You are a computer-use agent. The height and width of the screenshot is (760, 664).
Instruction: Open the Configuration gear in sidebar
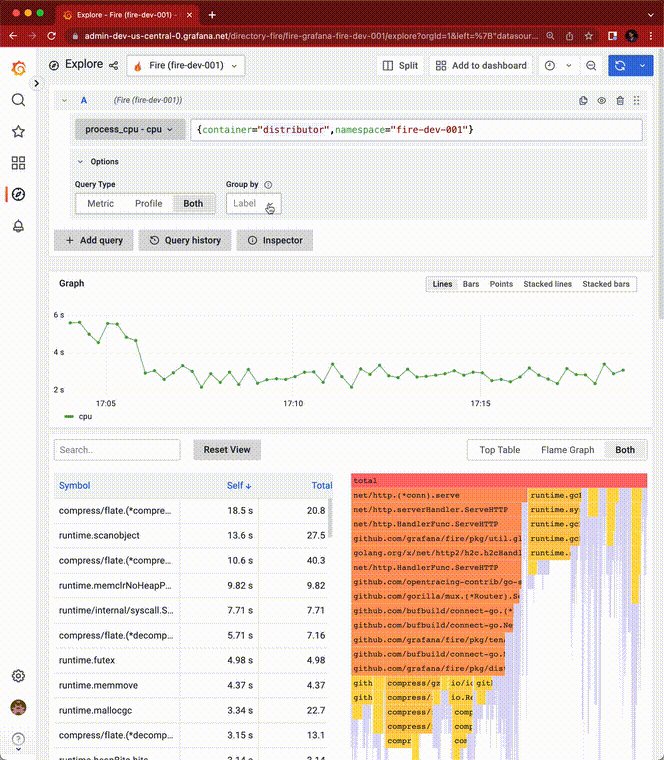18,676
